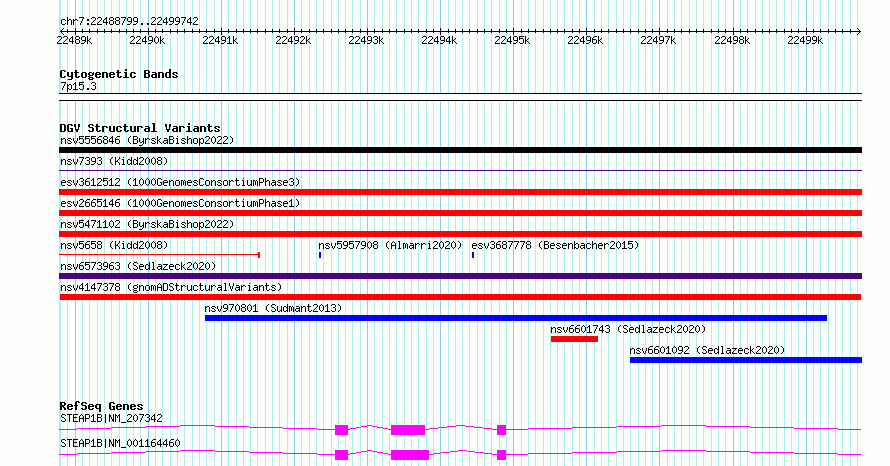Click the nsv5556846 black variant bar
890x466 pixels.
(460, 150)
